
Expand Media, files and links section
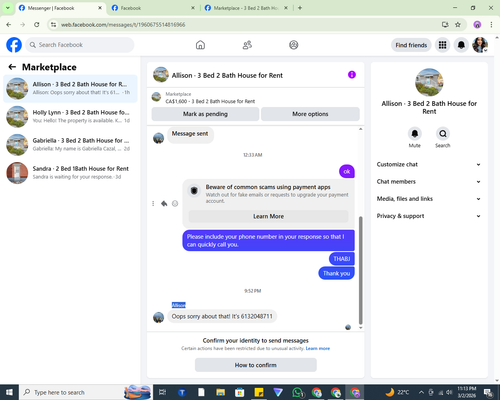click(x=429, y=199)
